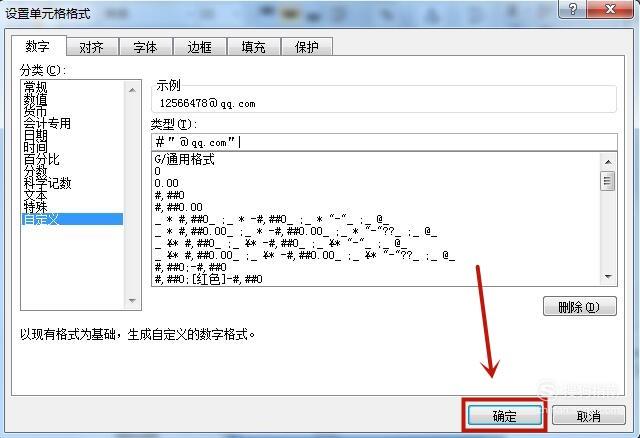Select 科学记数 category
Image resolution: width=640 pixels, height=438 pixels.
(x=72, y=183)
